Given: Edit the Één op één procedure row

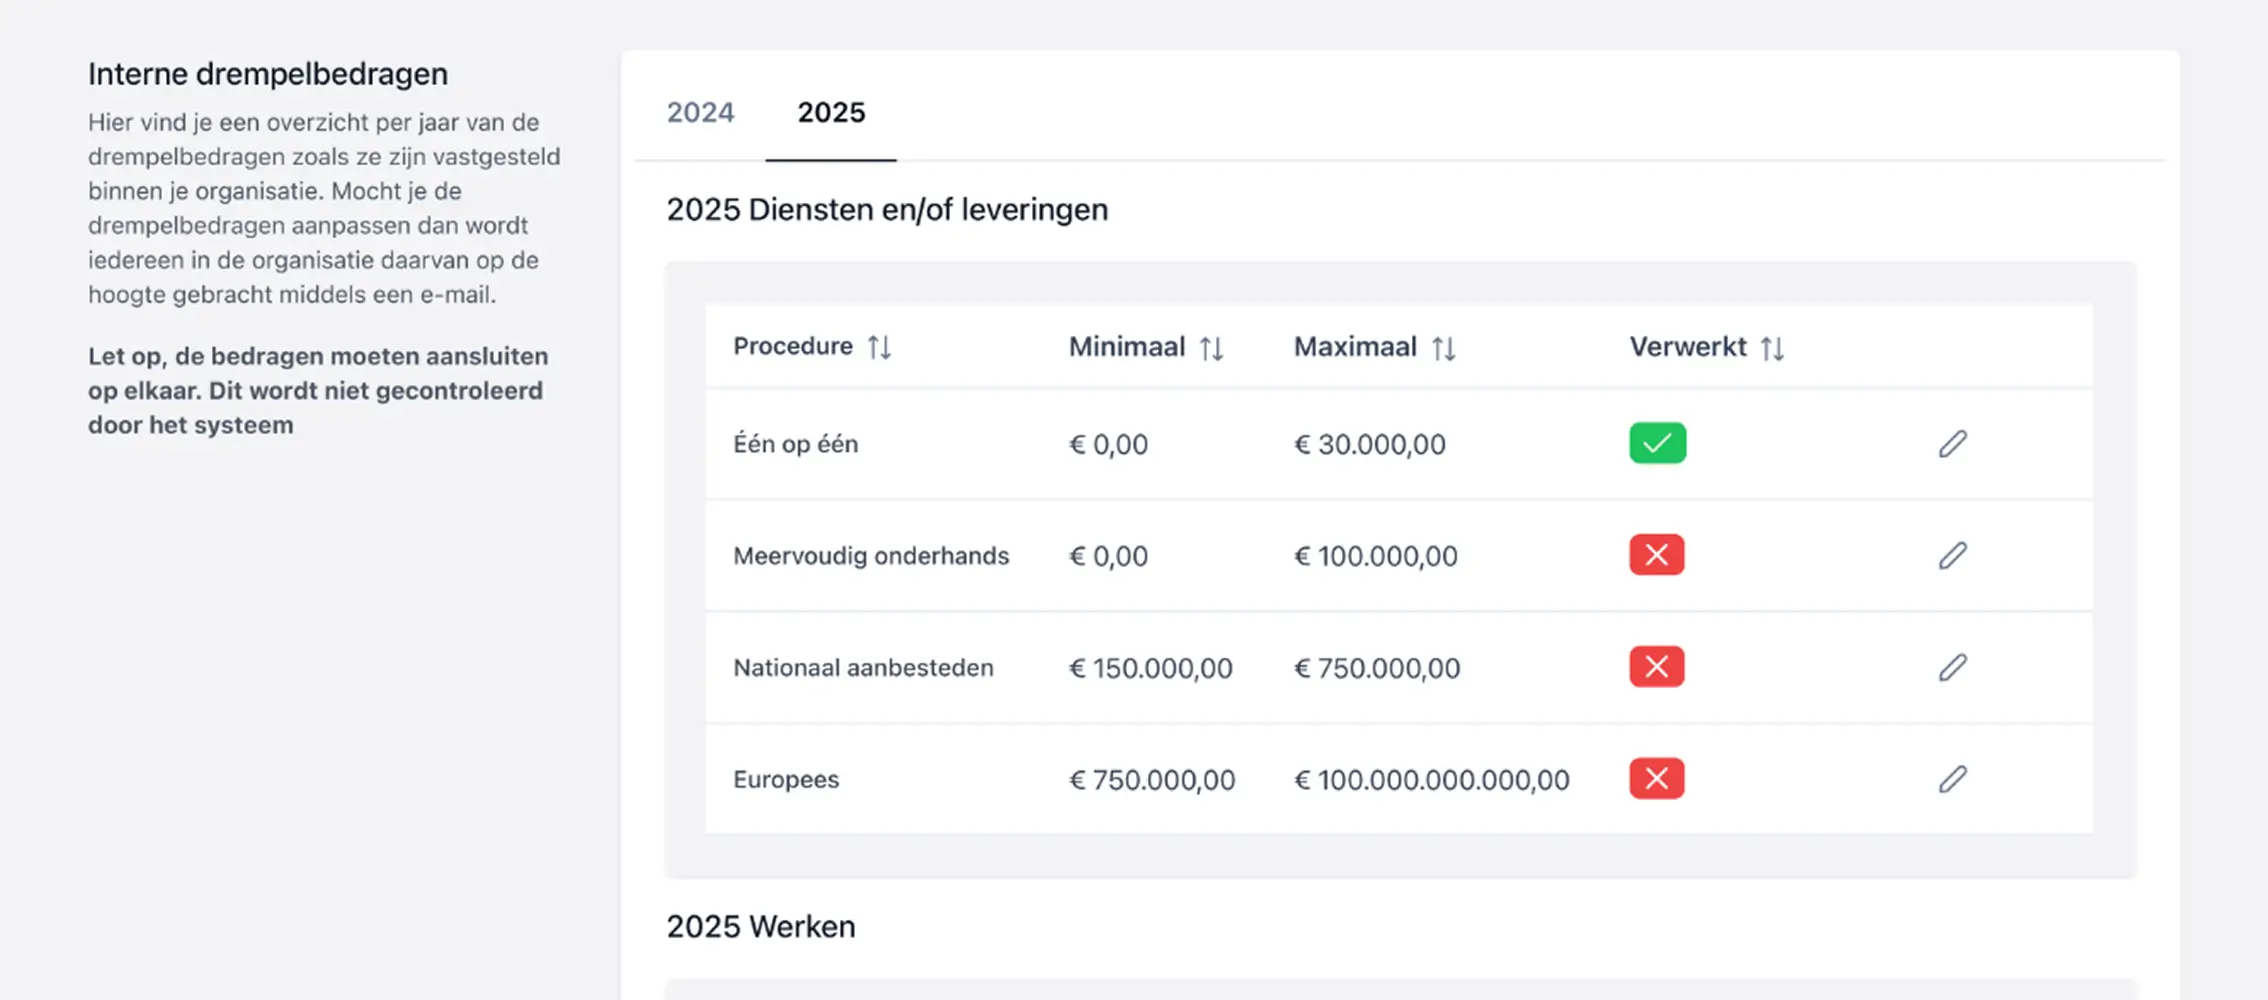Looking at the screenshot, I should tap(1951, 443).
